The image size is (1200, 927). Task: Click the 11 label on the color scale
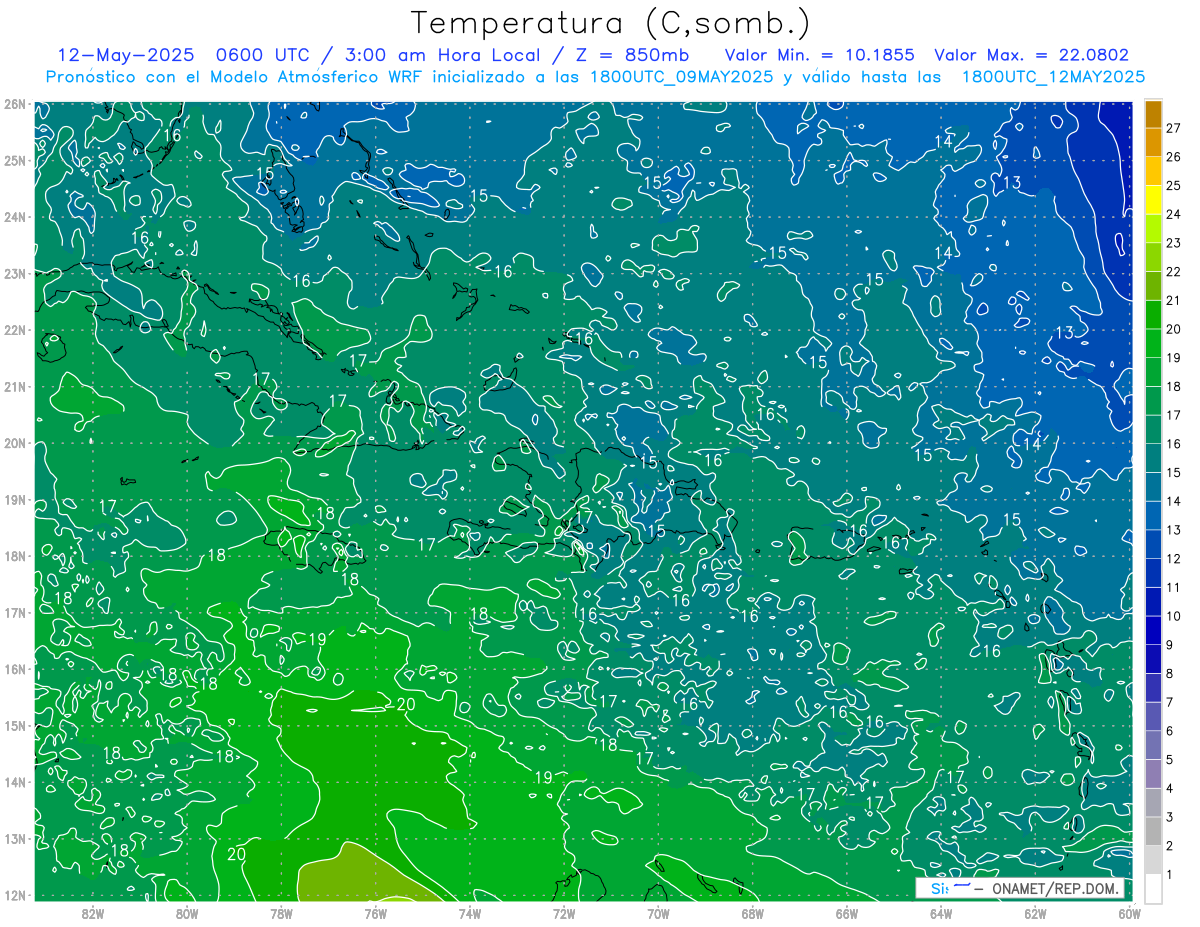click(1173, 588)
